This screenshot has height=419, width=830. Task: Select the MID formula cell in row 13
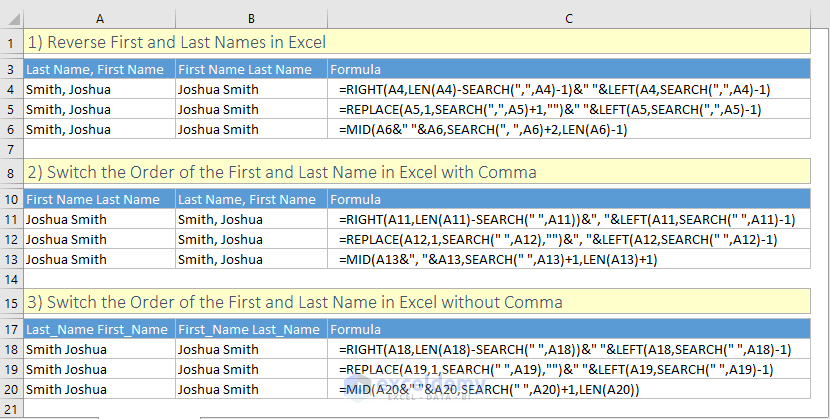tap(569, 260)
